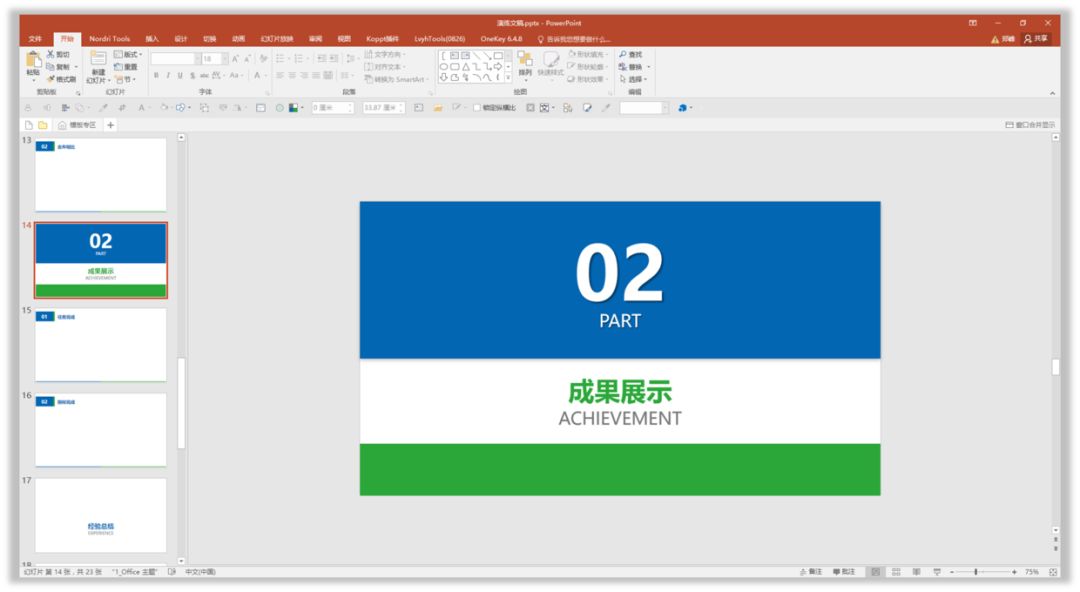Start Slide Show view icon
Viewport: 1080px width, 592px height.
coord(937,572)
